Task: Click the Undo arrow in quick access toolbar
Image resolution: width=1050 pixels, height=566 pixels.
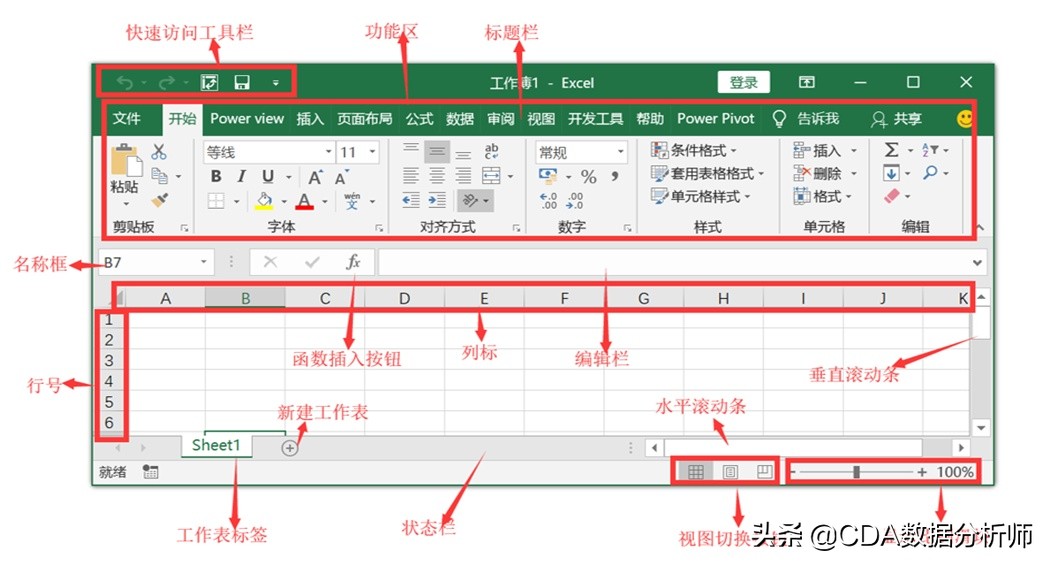Action: coord(125,82)
